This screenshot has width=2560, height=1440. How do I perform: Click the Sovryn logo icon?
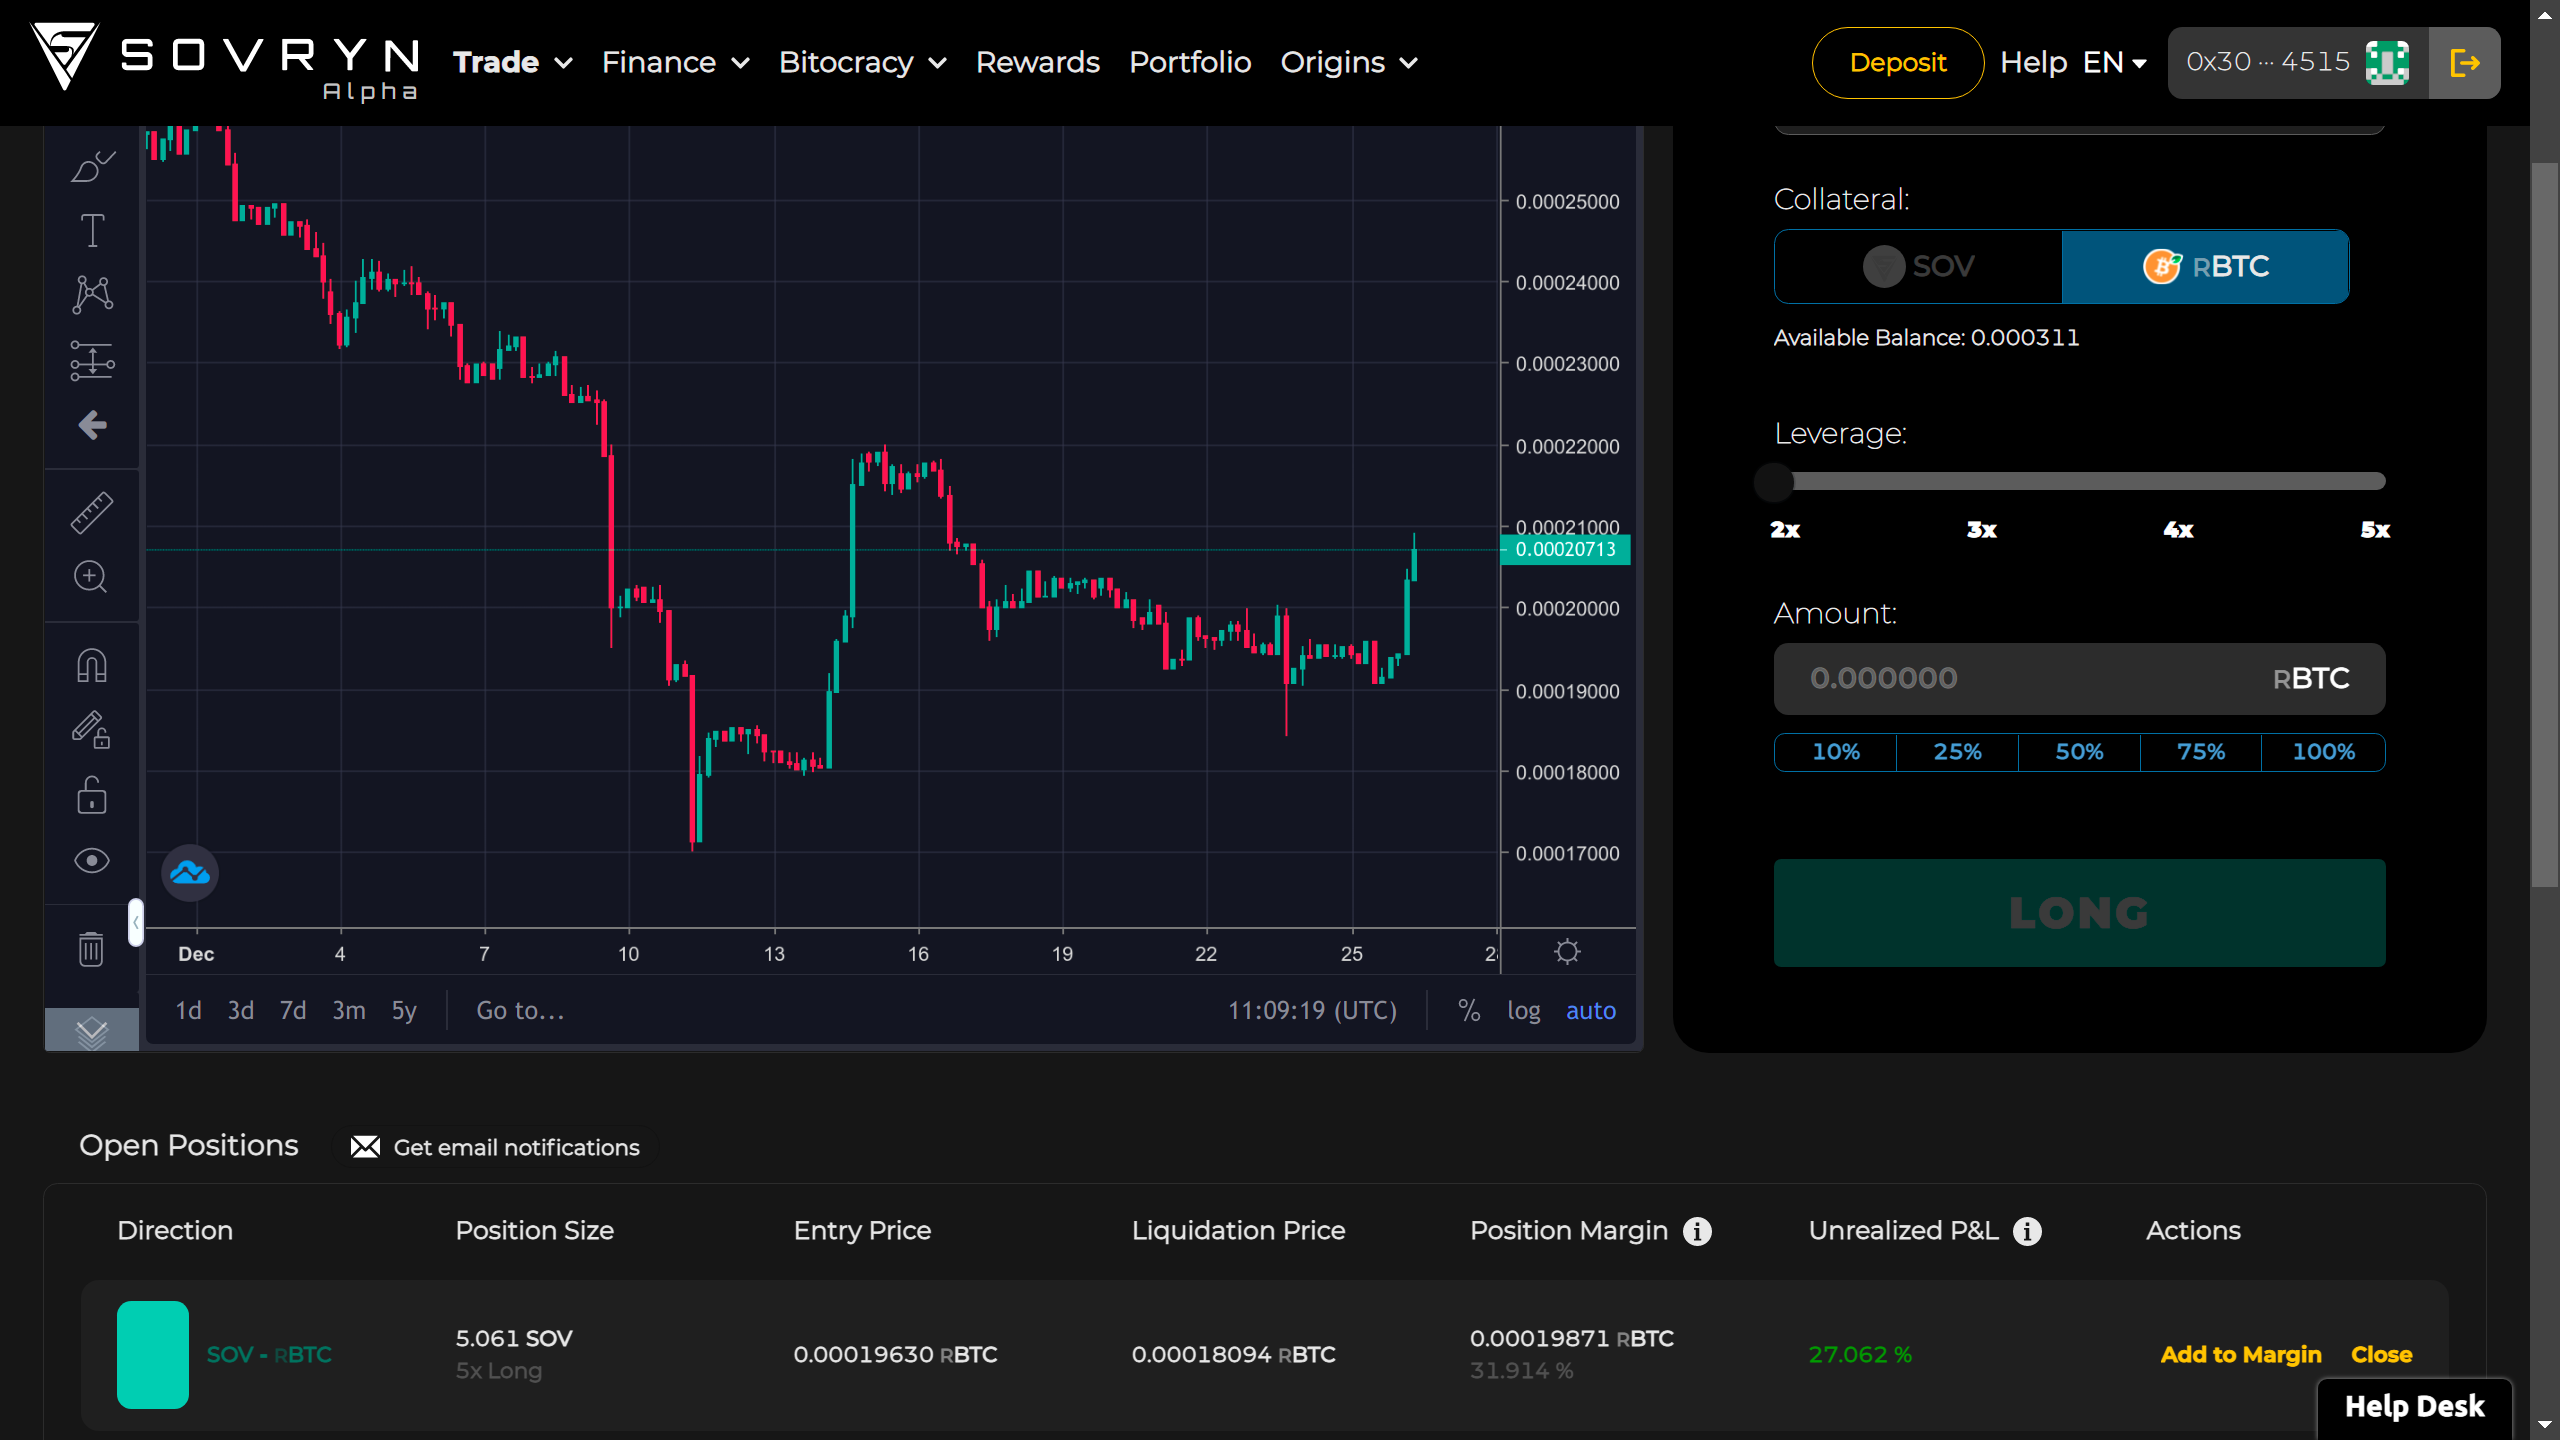click(x=64, y=57)
